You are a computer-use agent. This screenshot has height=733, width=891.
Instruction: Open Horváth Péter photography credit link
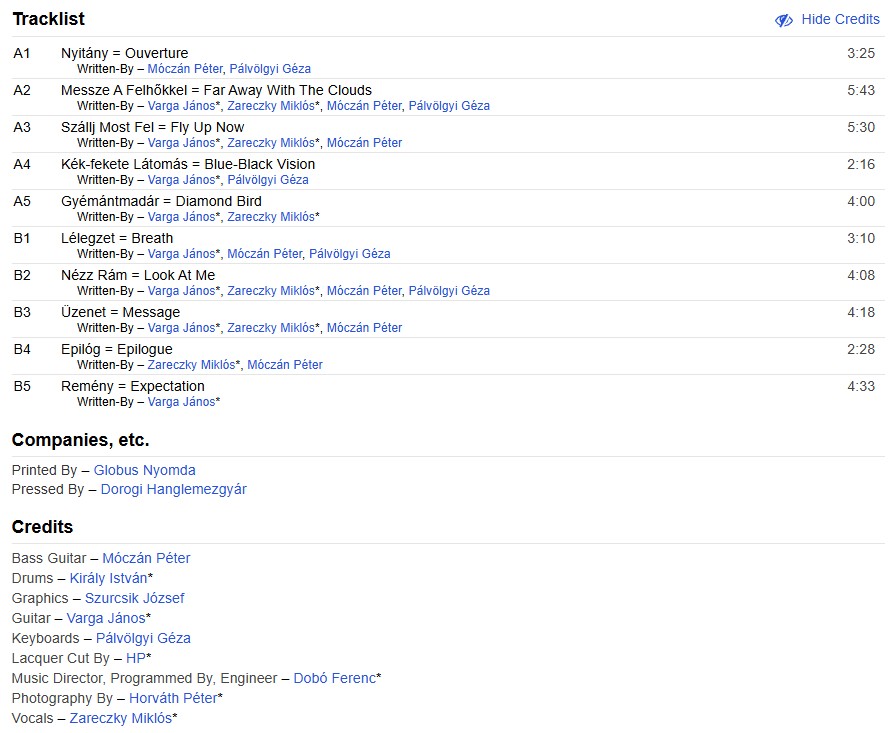point(172,698)
